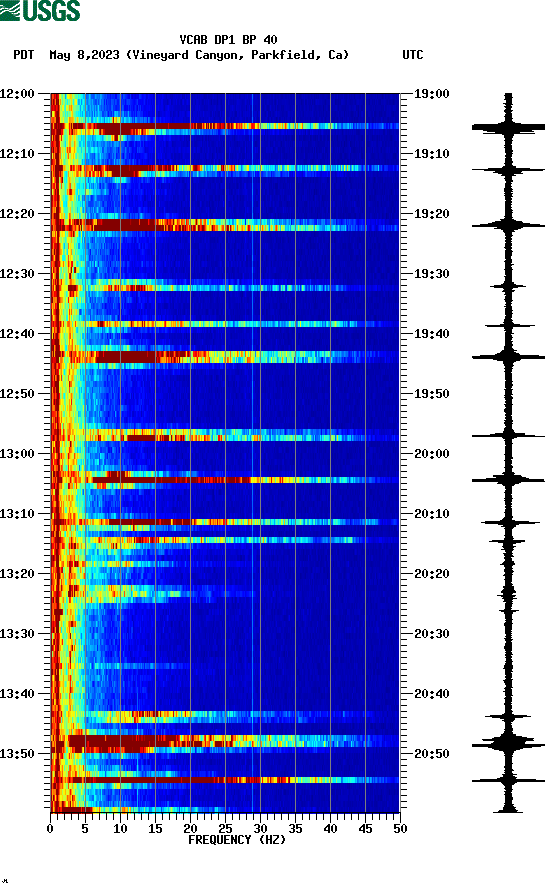Click the 50 Hz frequency tick label
The height and width of the screenshot is (892, 552).
[x=400, y=829]
